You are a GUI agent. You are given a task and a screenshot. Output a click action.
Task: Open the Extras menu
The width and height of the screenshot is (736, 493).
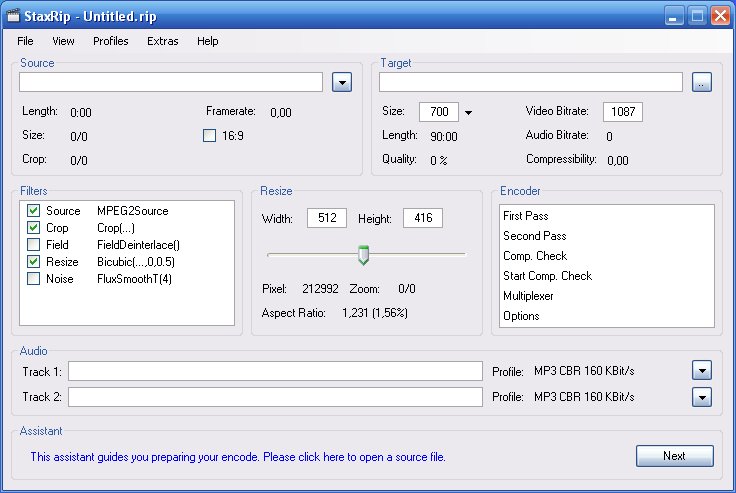[162, 41]
